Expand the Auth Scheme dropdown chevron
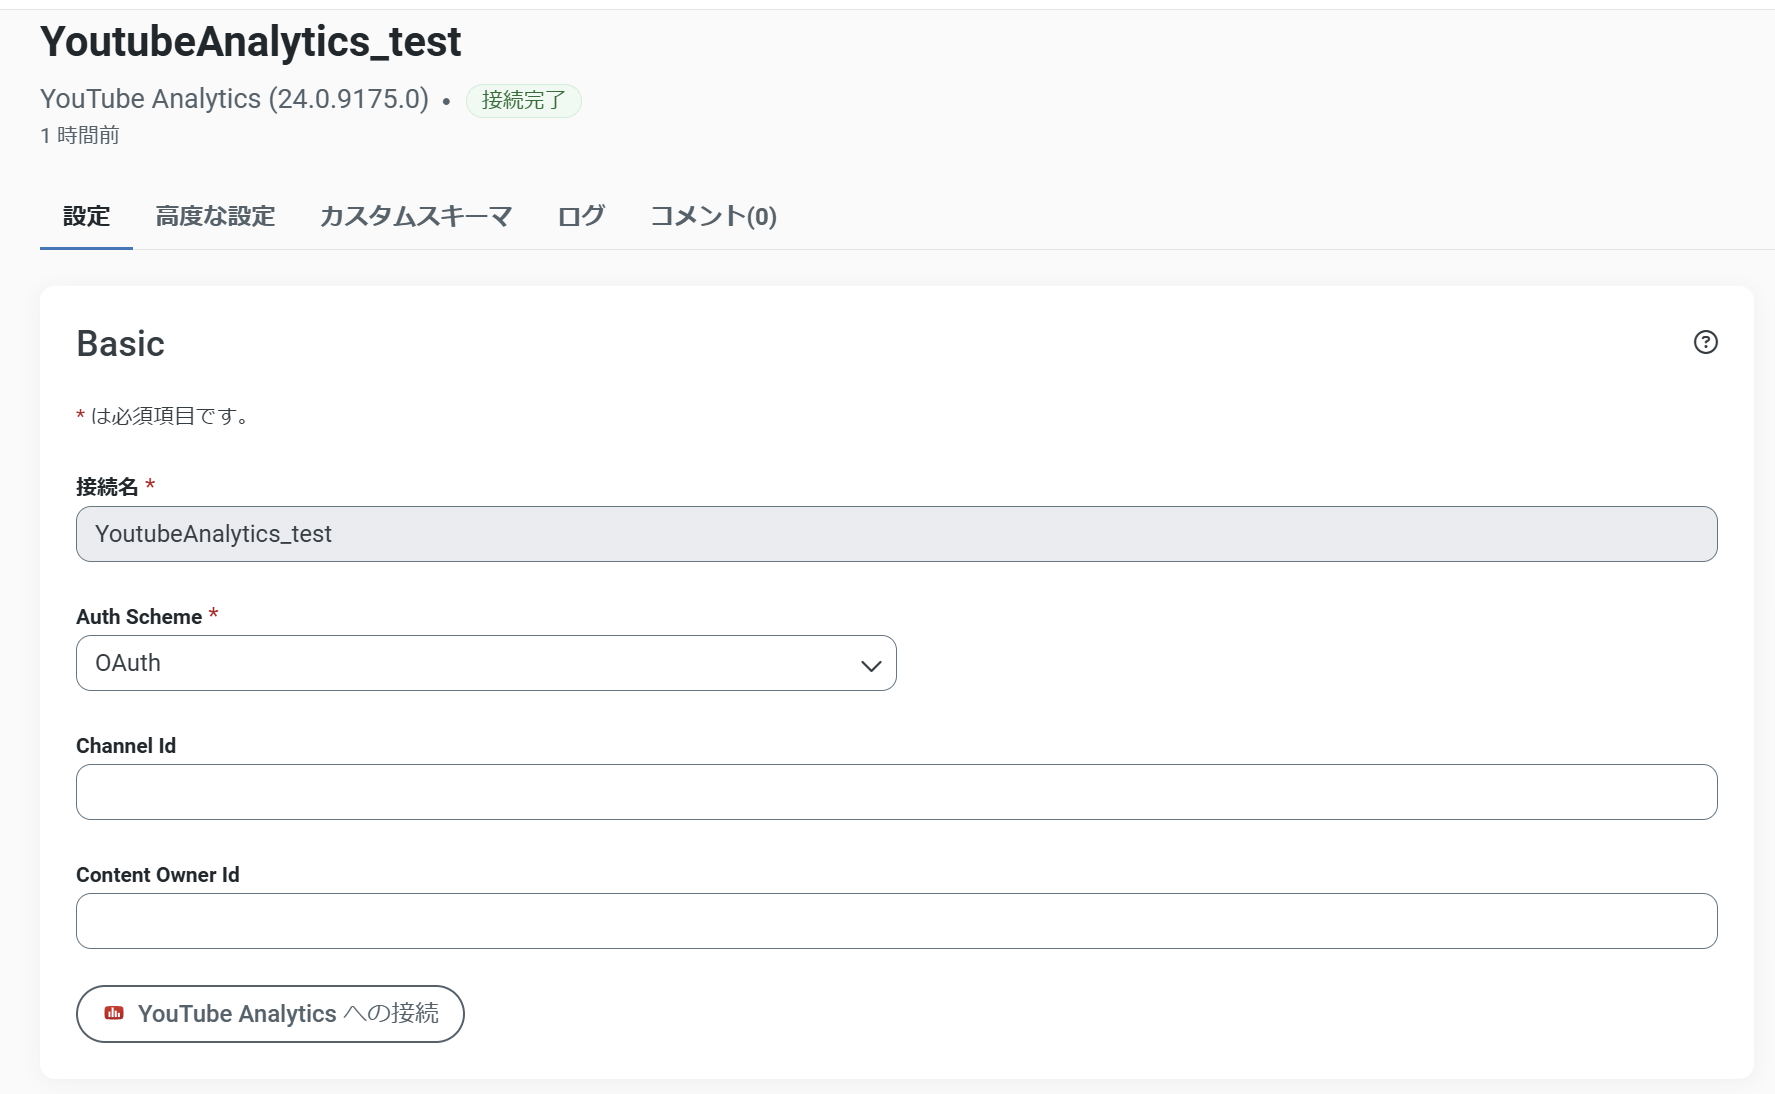The width and height of the screenshot is (1775, 1094). click(x=870, y=665)
